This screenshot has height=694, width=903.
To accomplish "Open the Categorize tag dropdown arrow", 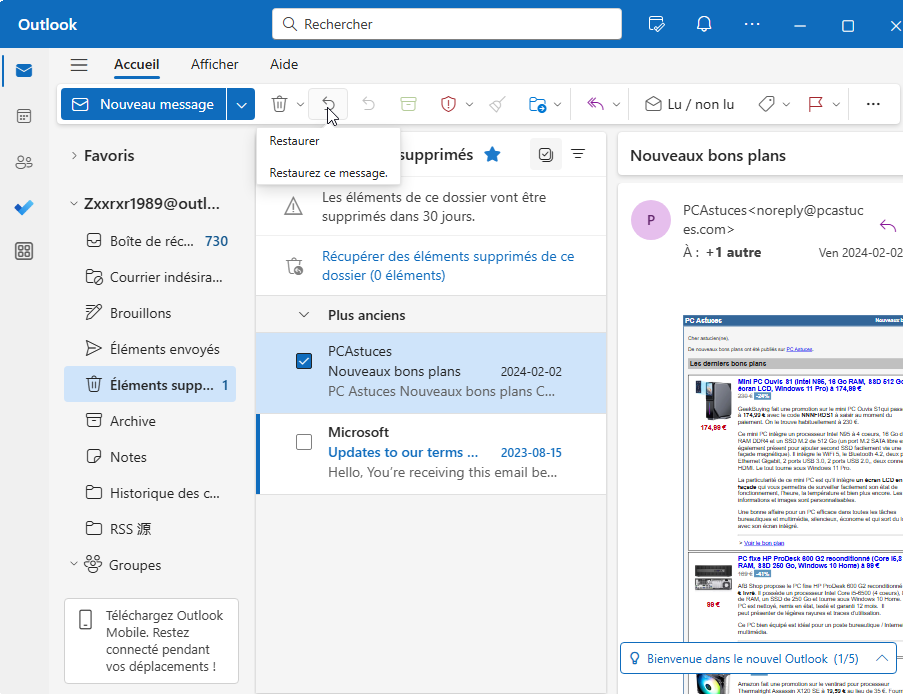I will pyautogui.click(x=786, y=104).
